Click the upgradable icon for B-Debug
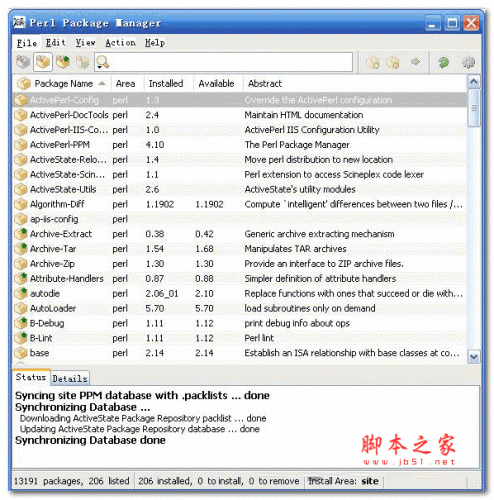This screenshot has width=494, height=500. 21,323
